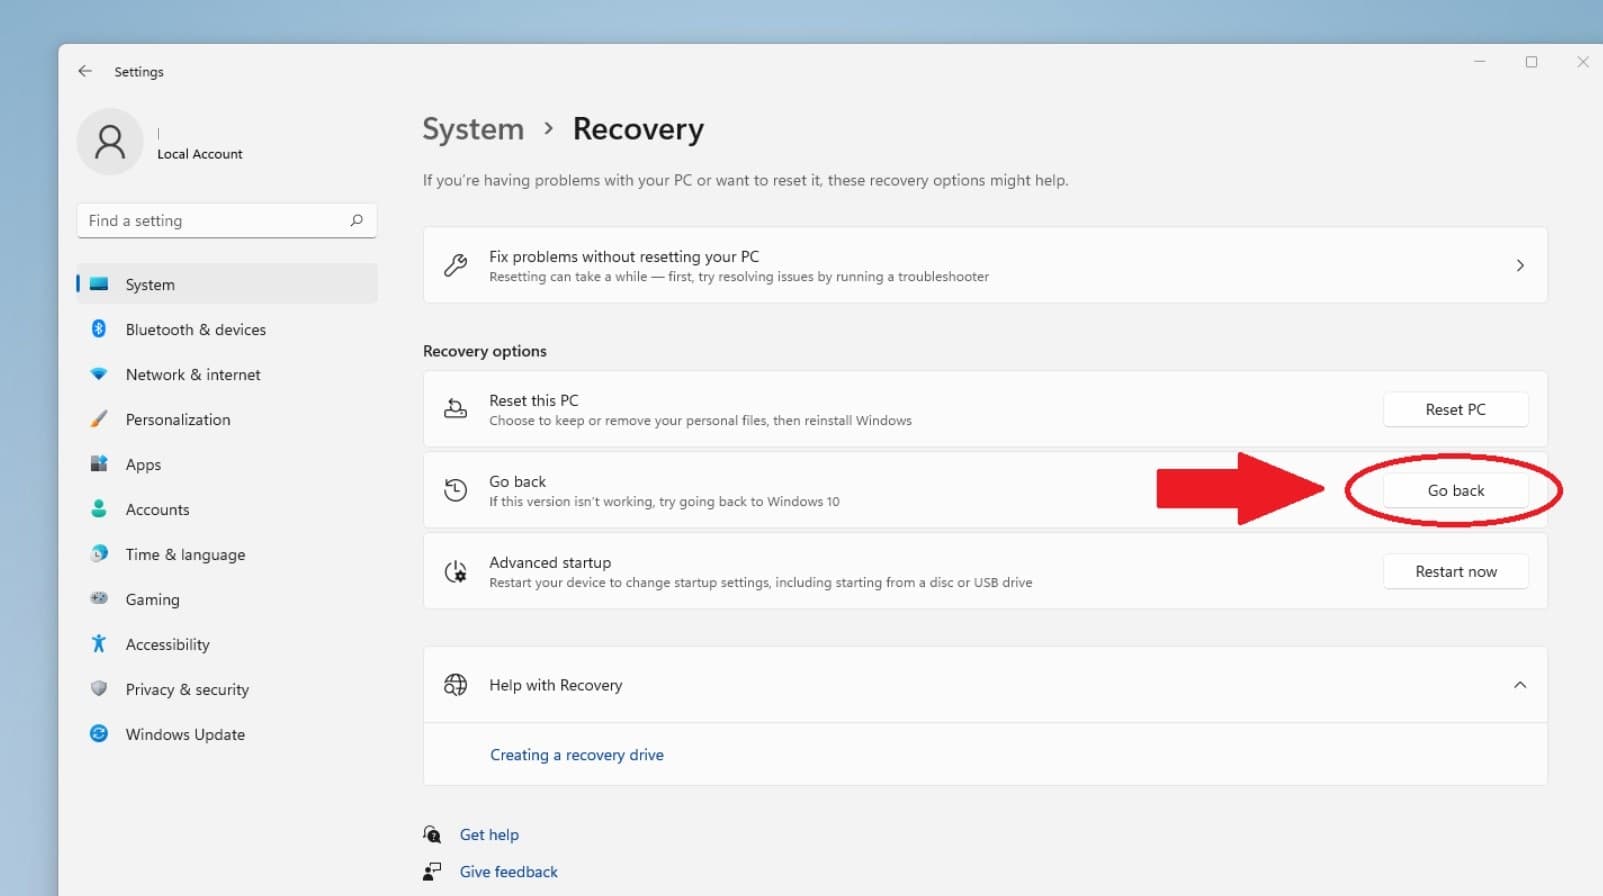
Task: Click the Local Account name text
Action: tap(200, 154)
